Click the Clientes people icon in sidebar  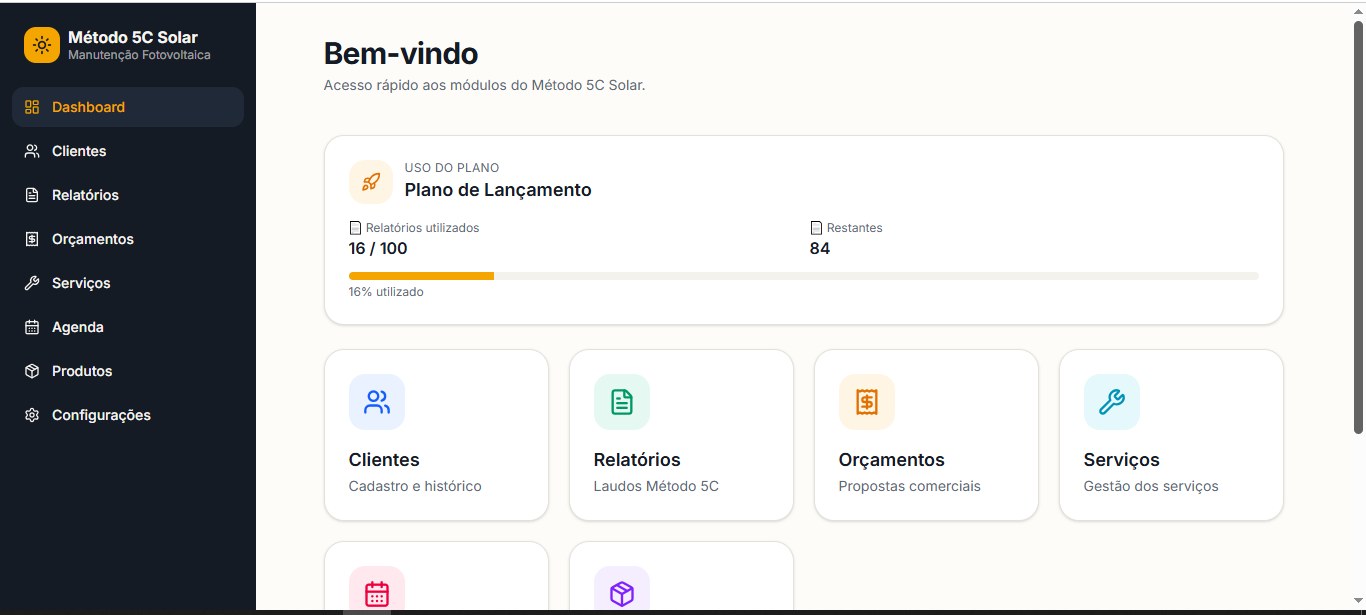(32, 151)
